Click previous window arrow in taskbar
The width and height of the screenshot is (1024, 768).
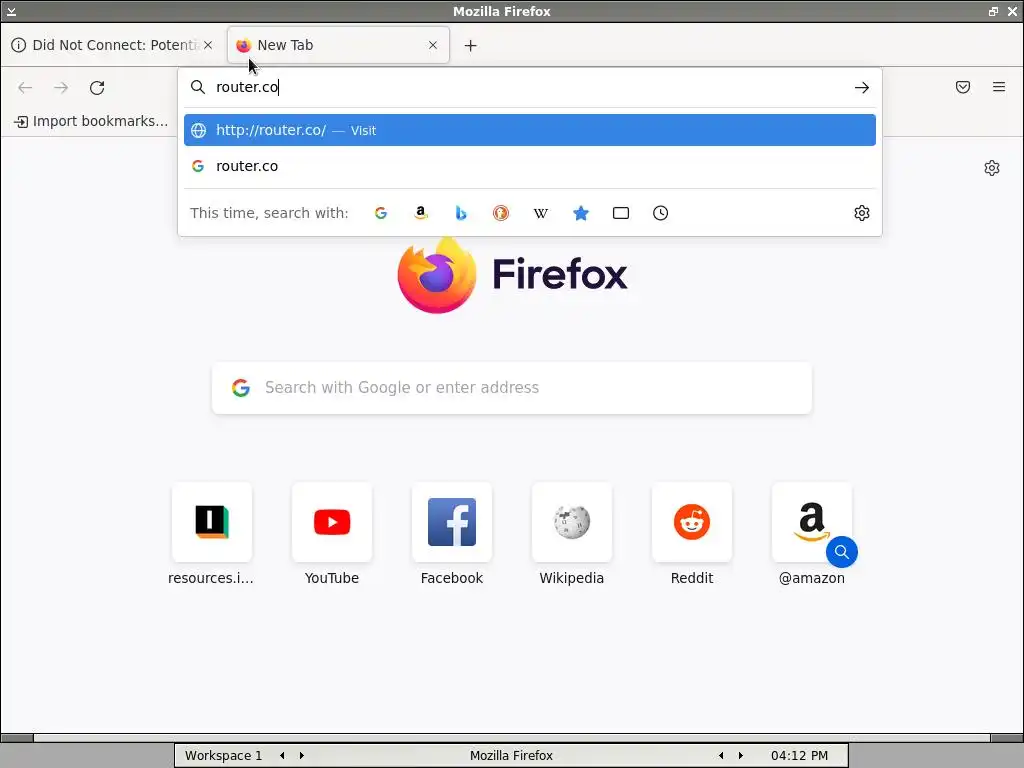tap(721, 756)
